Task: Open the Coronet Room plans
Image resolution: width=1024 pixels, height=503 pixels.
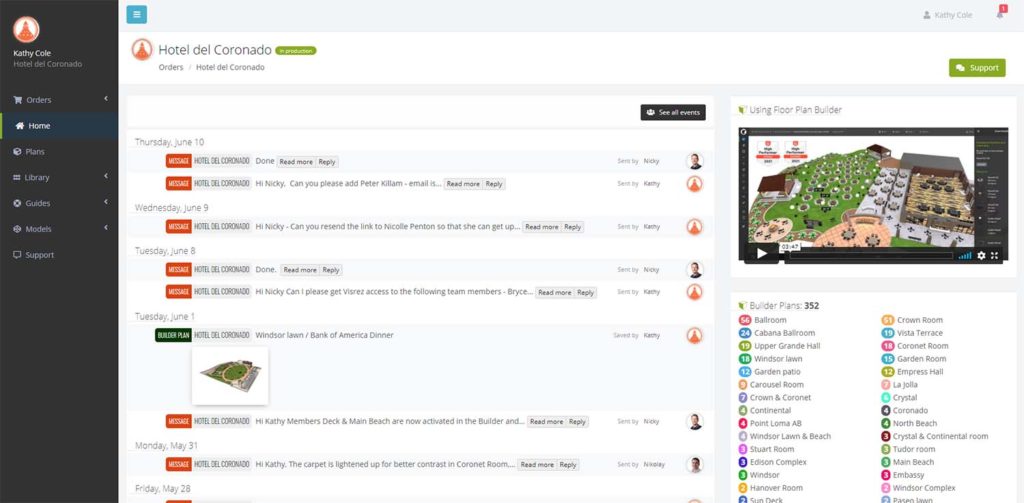Action: (x=922, y=346)
